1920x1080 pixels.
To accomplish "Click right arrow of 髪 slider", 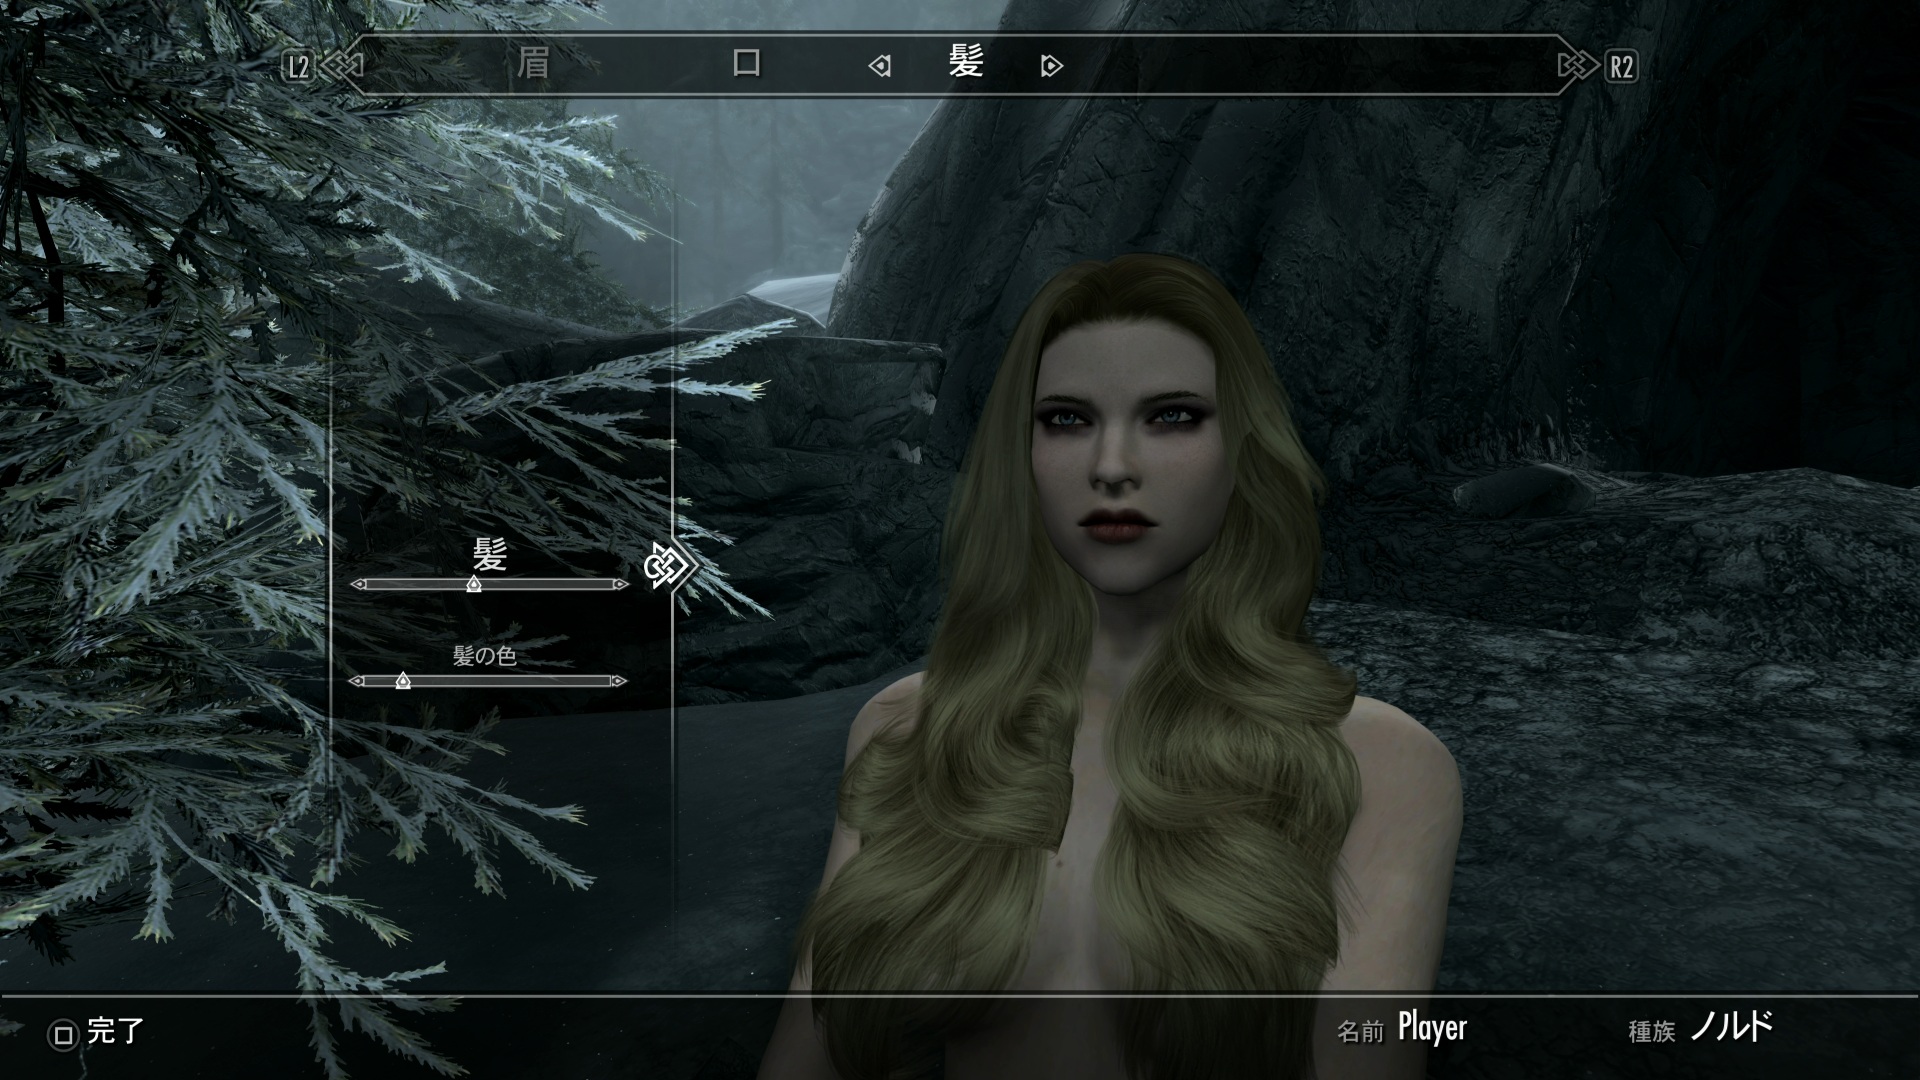I will click(x=621, y=584).
